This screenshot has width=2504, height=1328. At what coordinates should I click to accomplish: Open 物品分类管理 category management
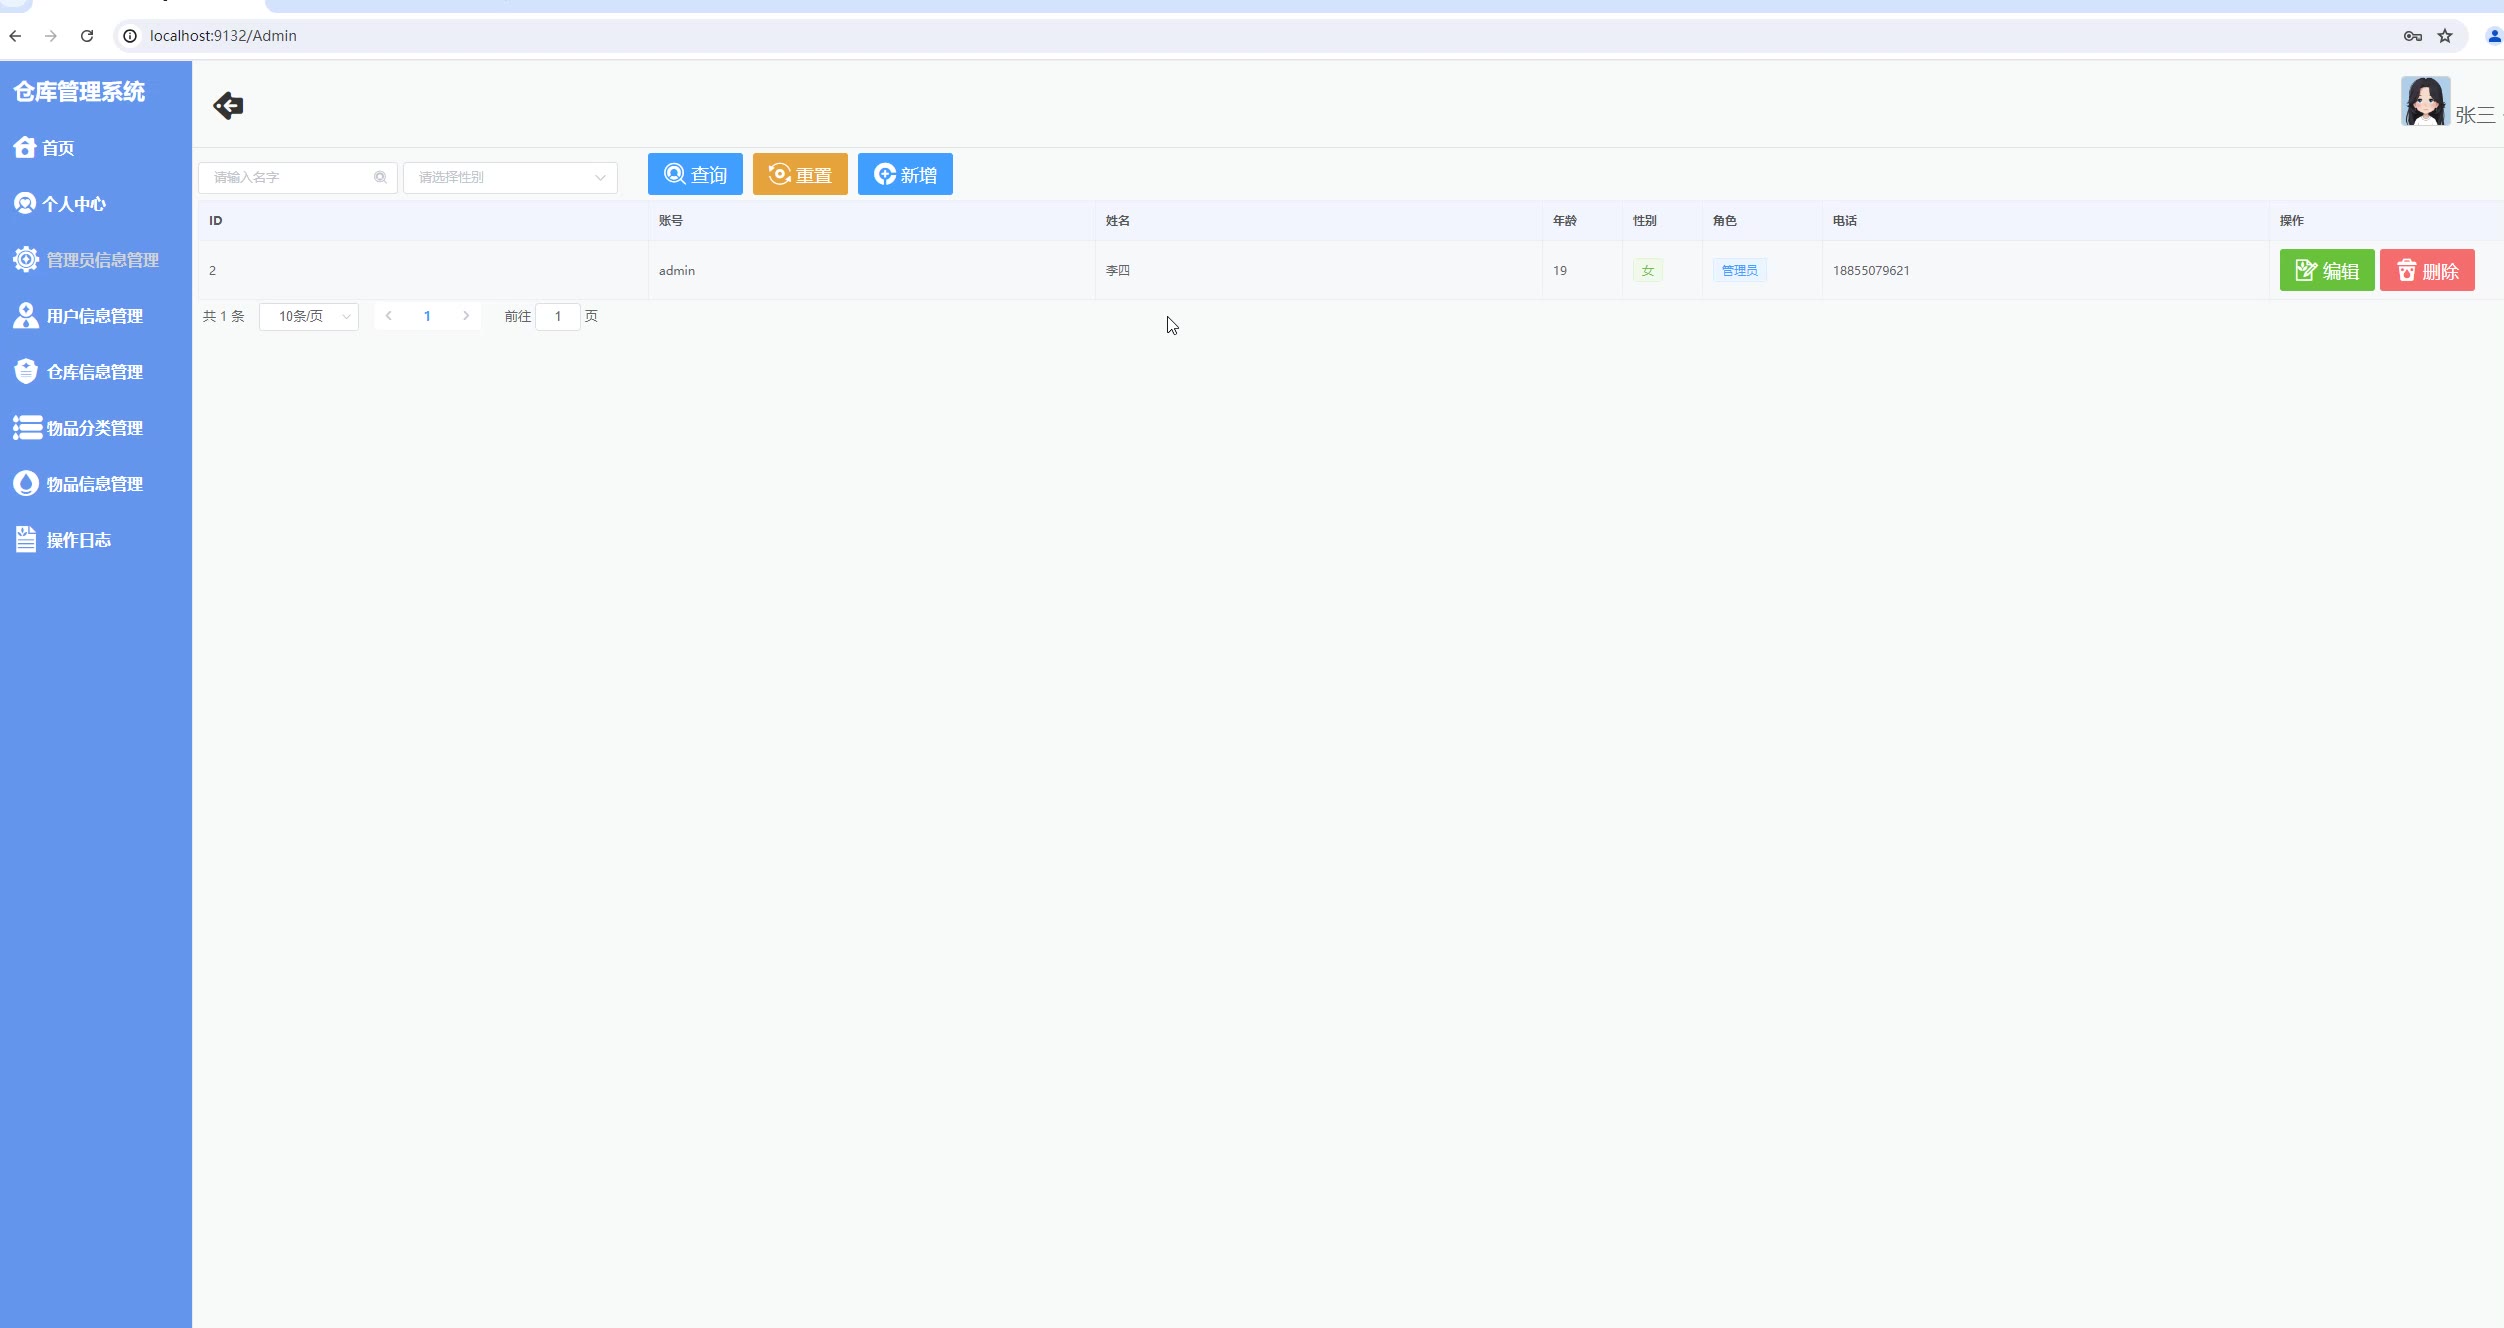click(94, 428)
